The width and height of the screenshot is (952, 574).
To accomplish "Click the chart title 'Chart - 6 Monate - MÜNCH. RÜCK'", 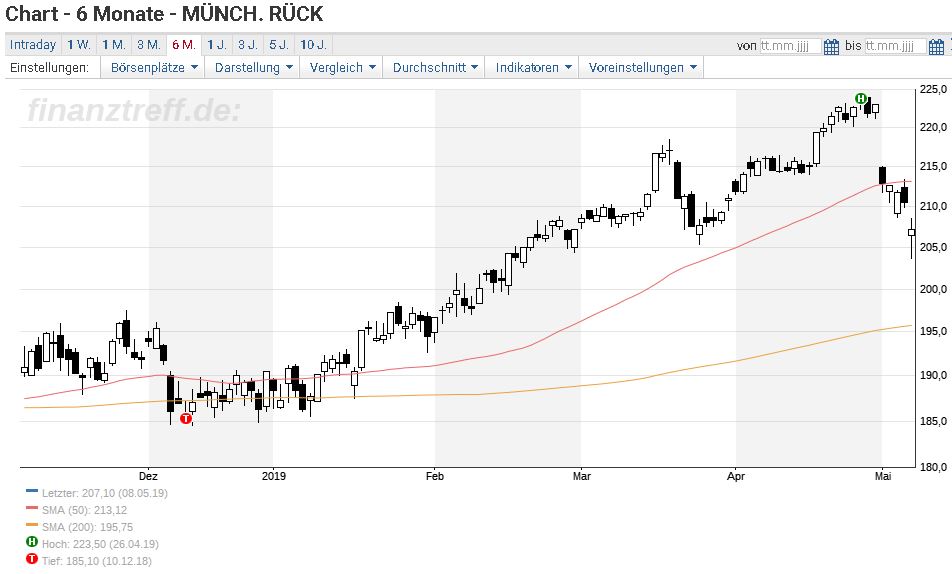I will click(164, 14).
